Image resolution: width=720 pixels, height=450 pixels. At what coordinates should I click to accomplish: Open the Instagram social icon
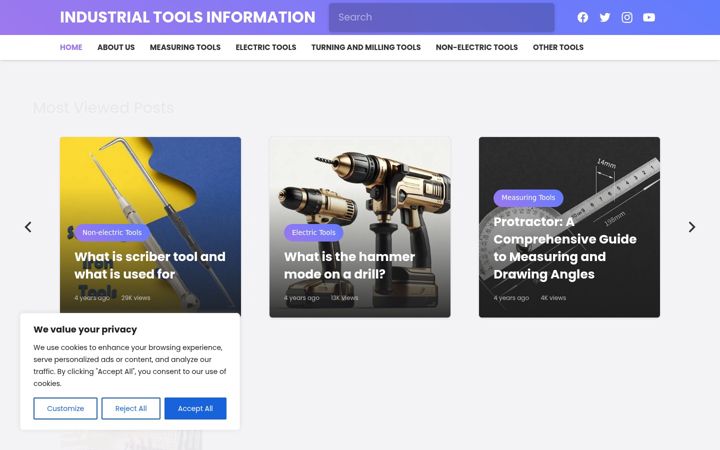[x=627, y=17]
